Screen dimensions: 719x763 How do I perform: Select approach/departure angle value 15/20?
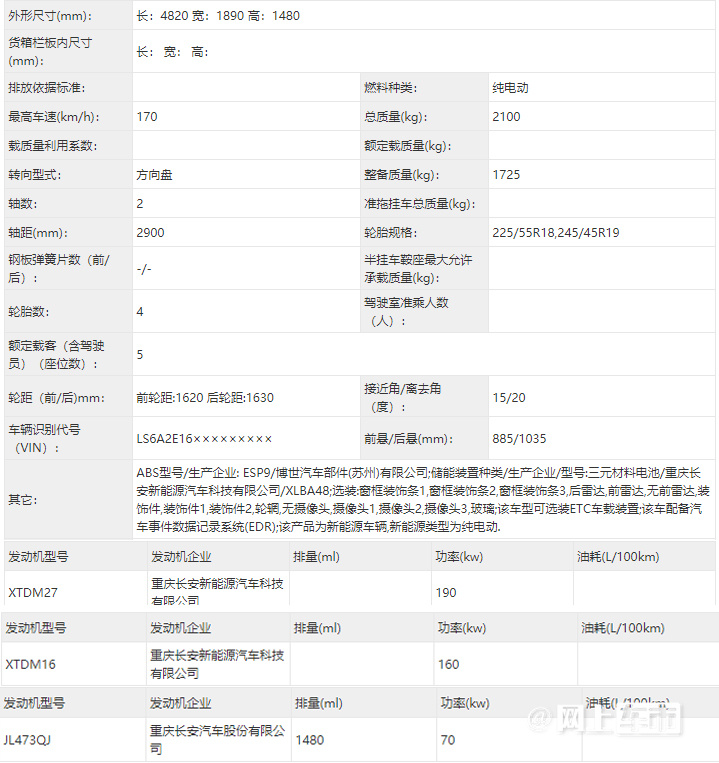[x=509, y=398]
